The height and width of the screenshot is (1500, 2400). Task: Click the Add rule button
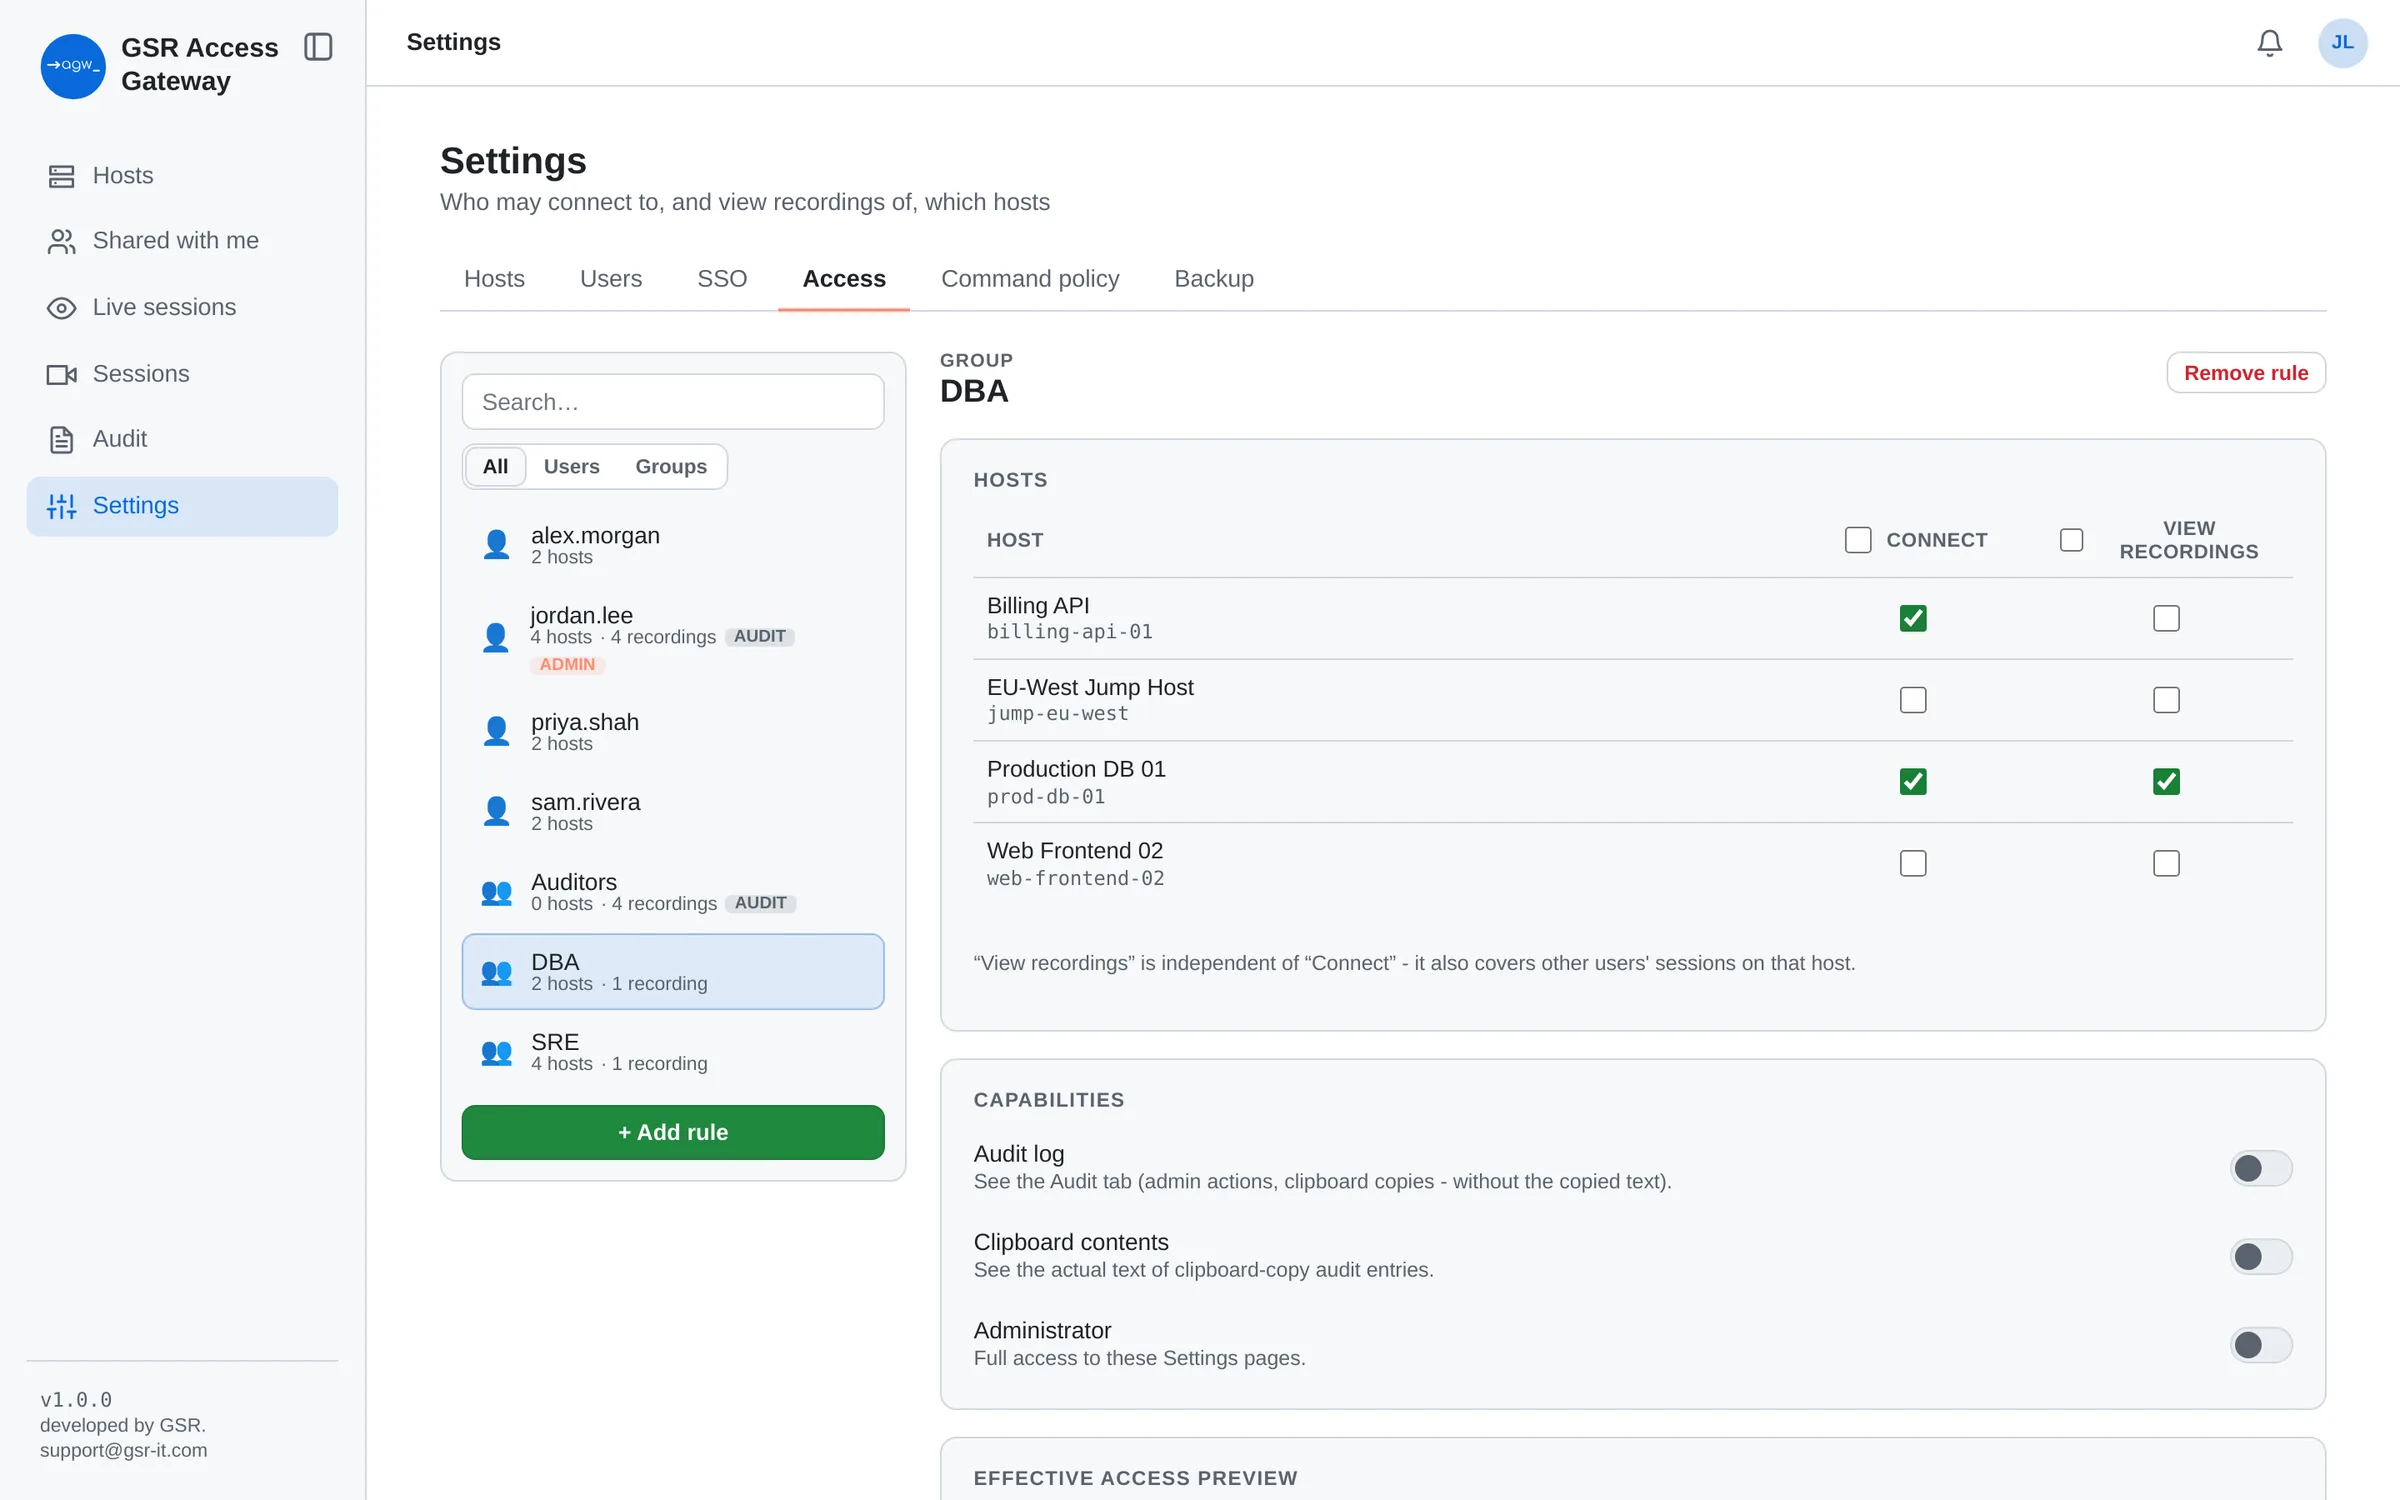click(x=672, y=1133)
